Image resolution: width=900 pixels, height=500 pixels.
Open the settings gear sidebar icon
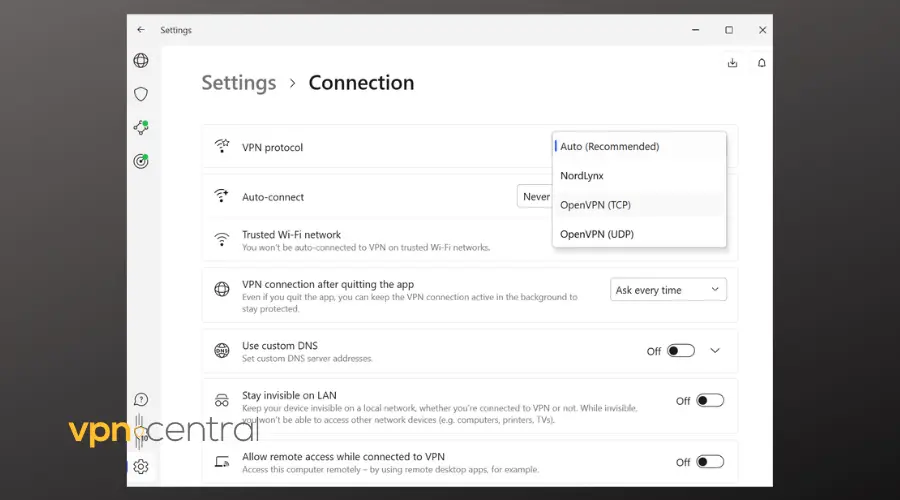tap(141, 467)
